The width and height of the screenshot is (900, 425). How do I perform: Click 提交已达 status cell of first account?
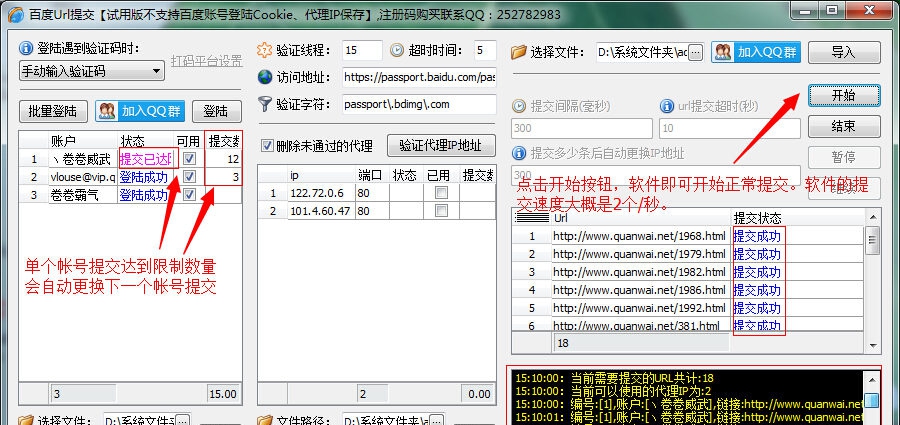[146, 159]
